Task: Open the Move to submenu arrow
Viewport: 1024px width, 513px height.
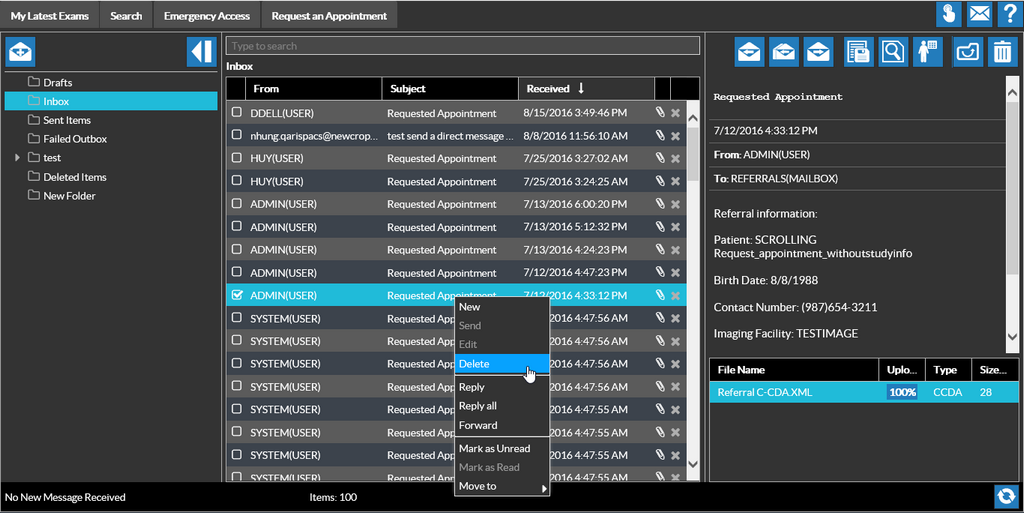Action: pyautogui.click(x=544, y=487)
